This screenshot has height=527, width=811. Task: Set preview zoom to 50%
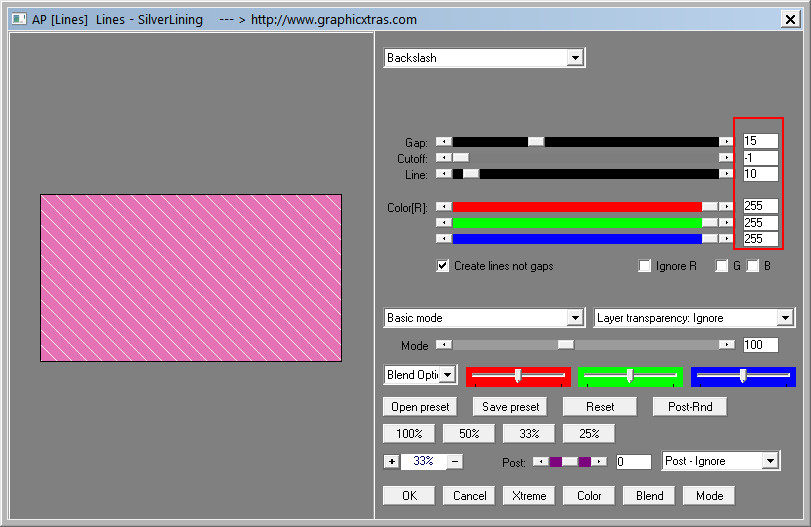click(x=469, y=434)
